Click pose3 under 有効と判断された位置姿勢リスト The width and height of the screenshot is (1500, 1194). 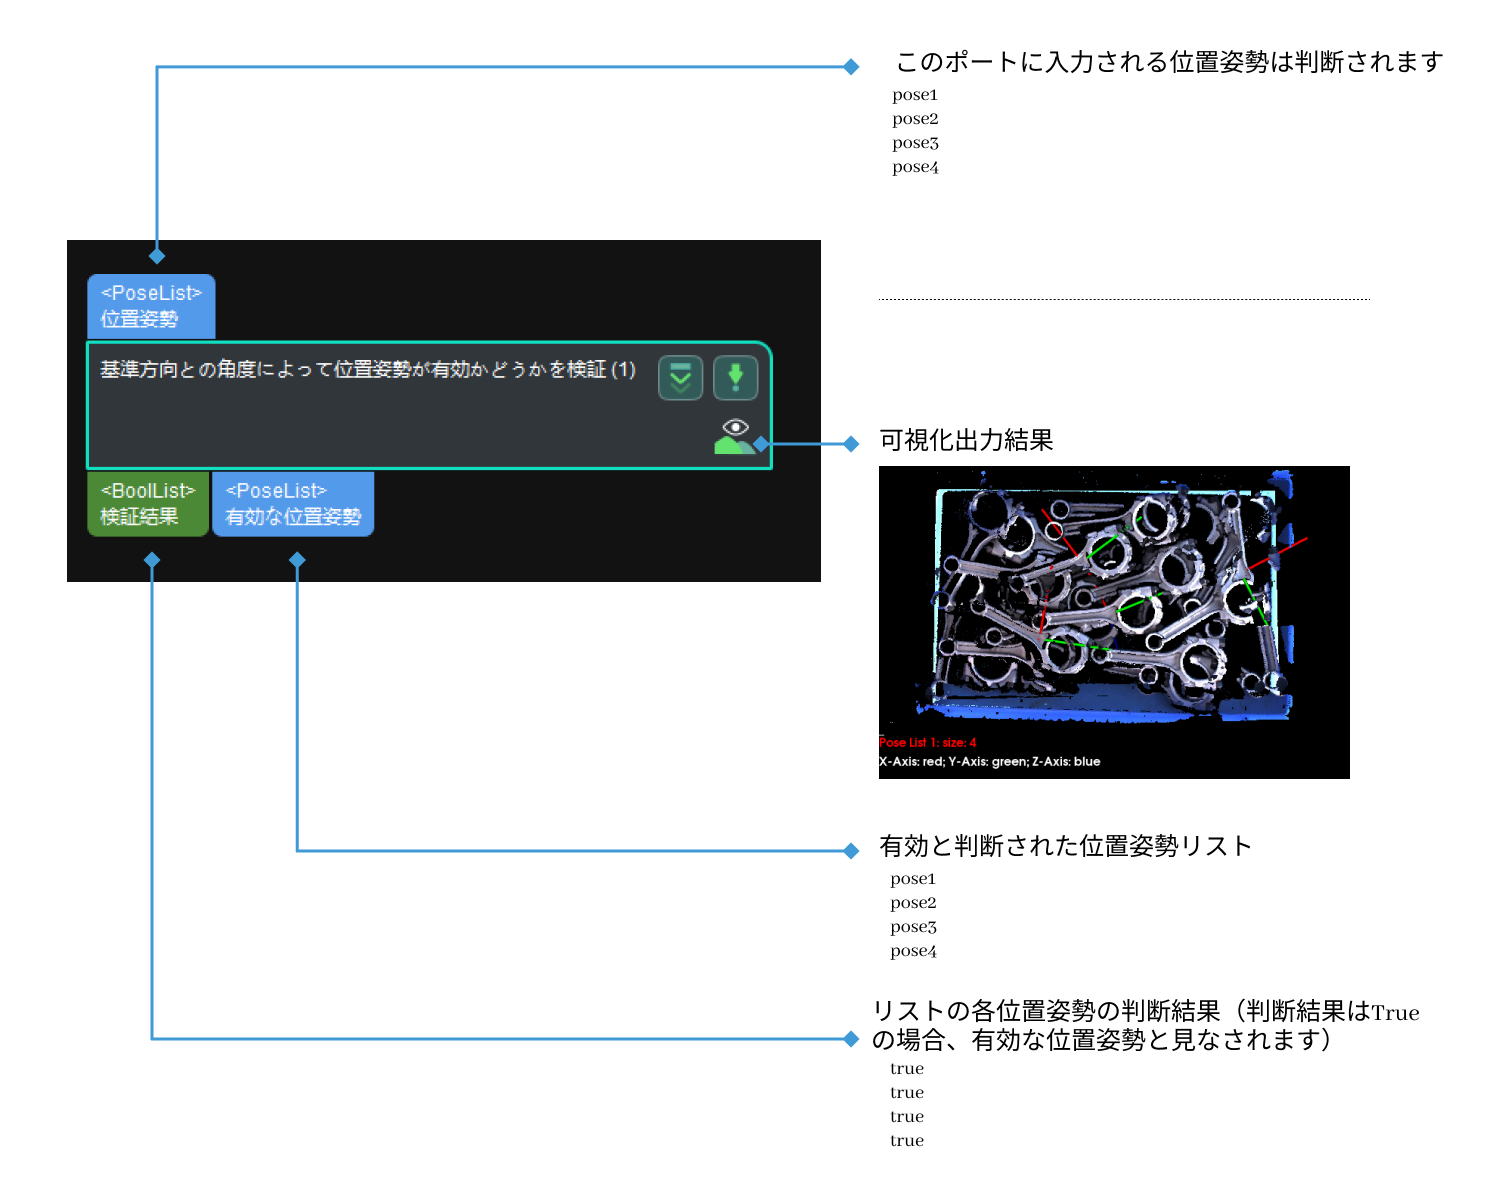pyautogui.click(x=913, y=927)
